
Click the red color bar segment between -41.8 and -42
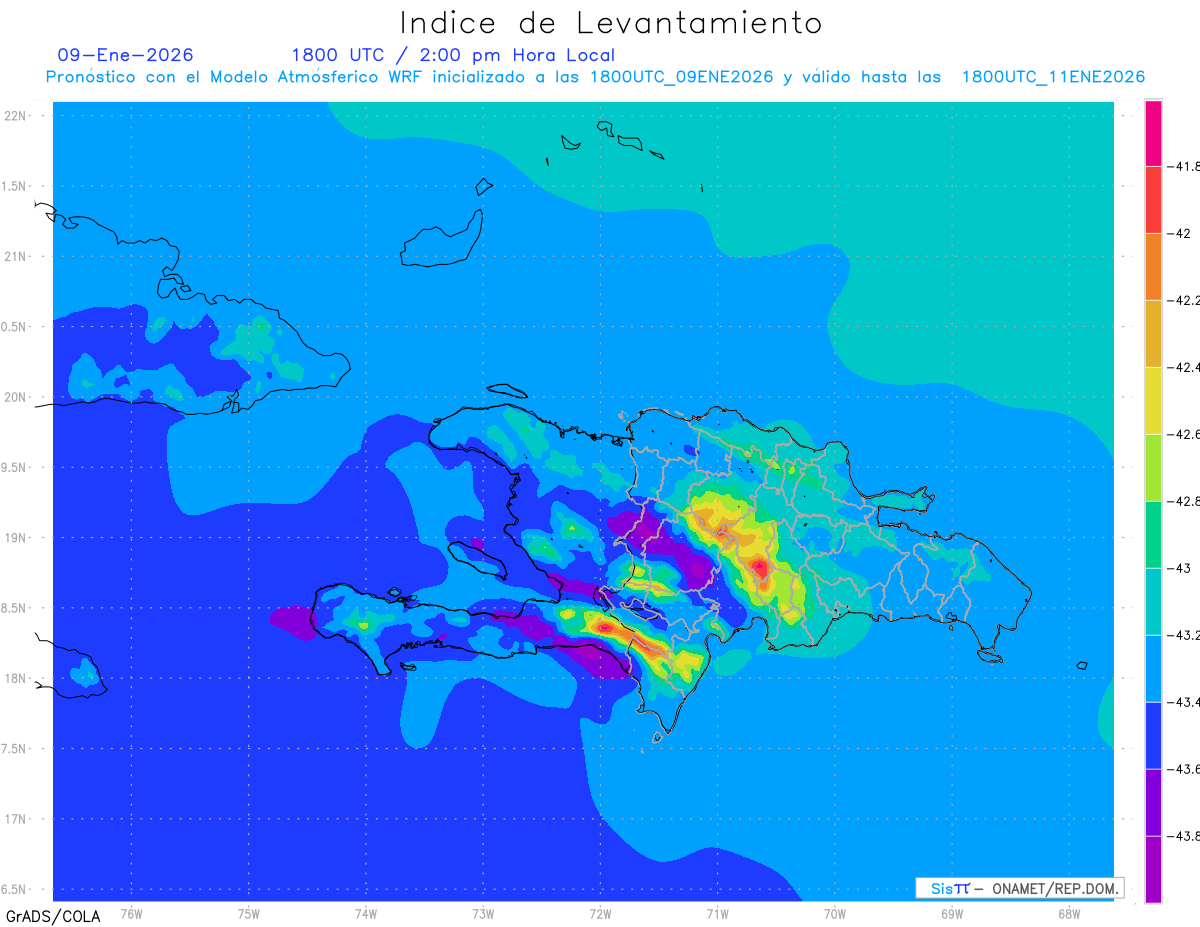tap(1153, 200)
